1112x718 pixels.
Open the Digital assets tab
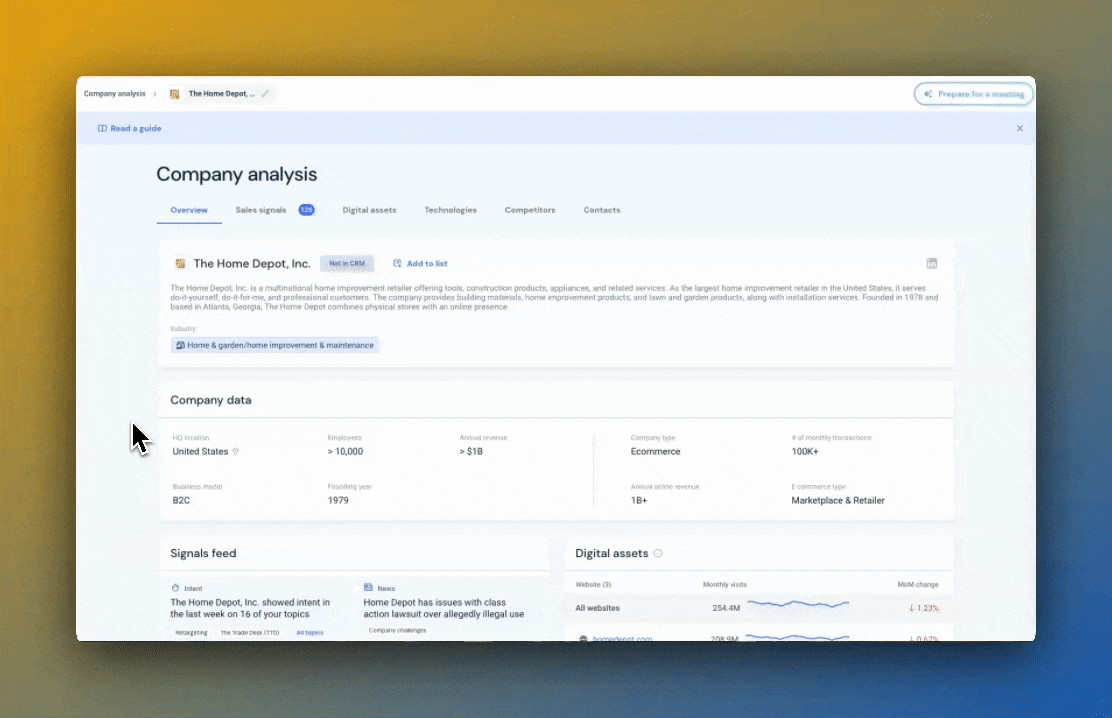tap(369, 210)
